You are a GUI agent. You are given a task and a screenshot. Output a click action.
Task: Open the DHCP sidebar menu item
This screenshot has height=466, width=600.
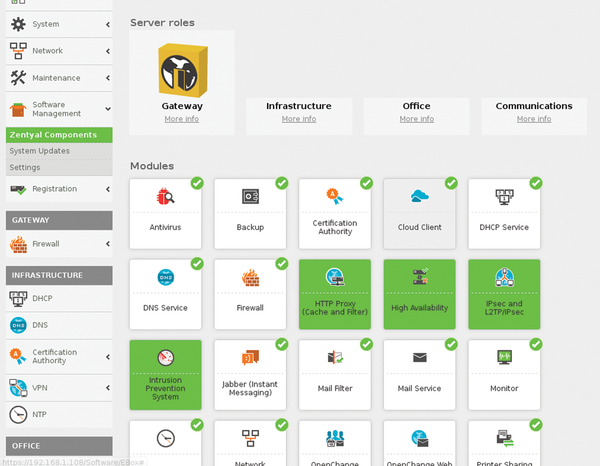point(59,298)
